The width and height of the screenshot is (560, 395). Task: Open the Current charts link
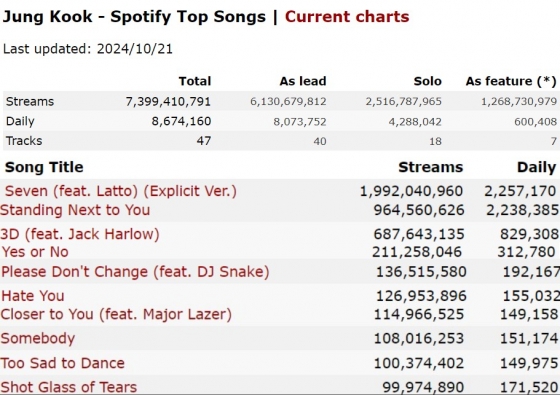pos(347,17)
